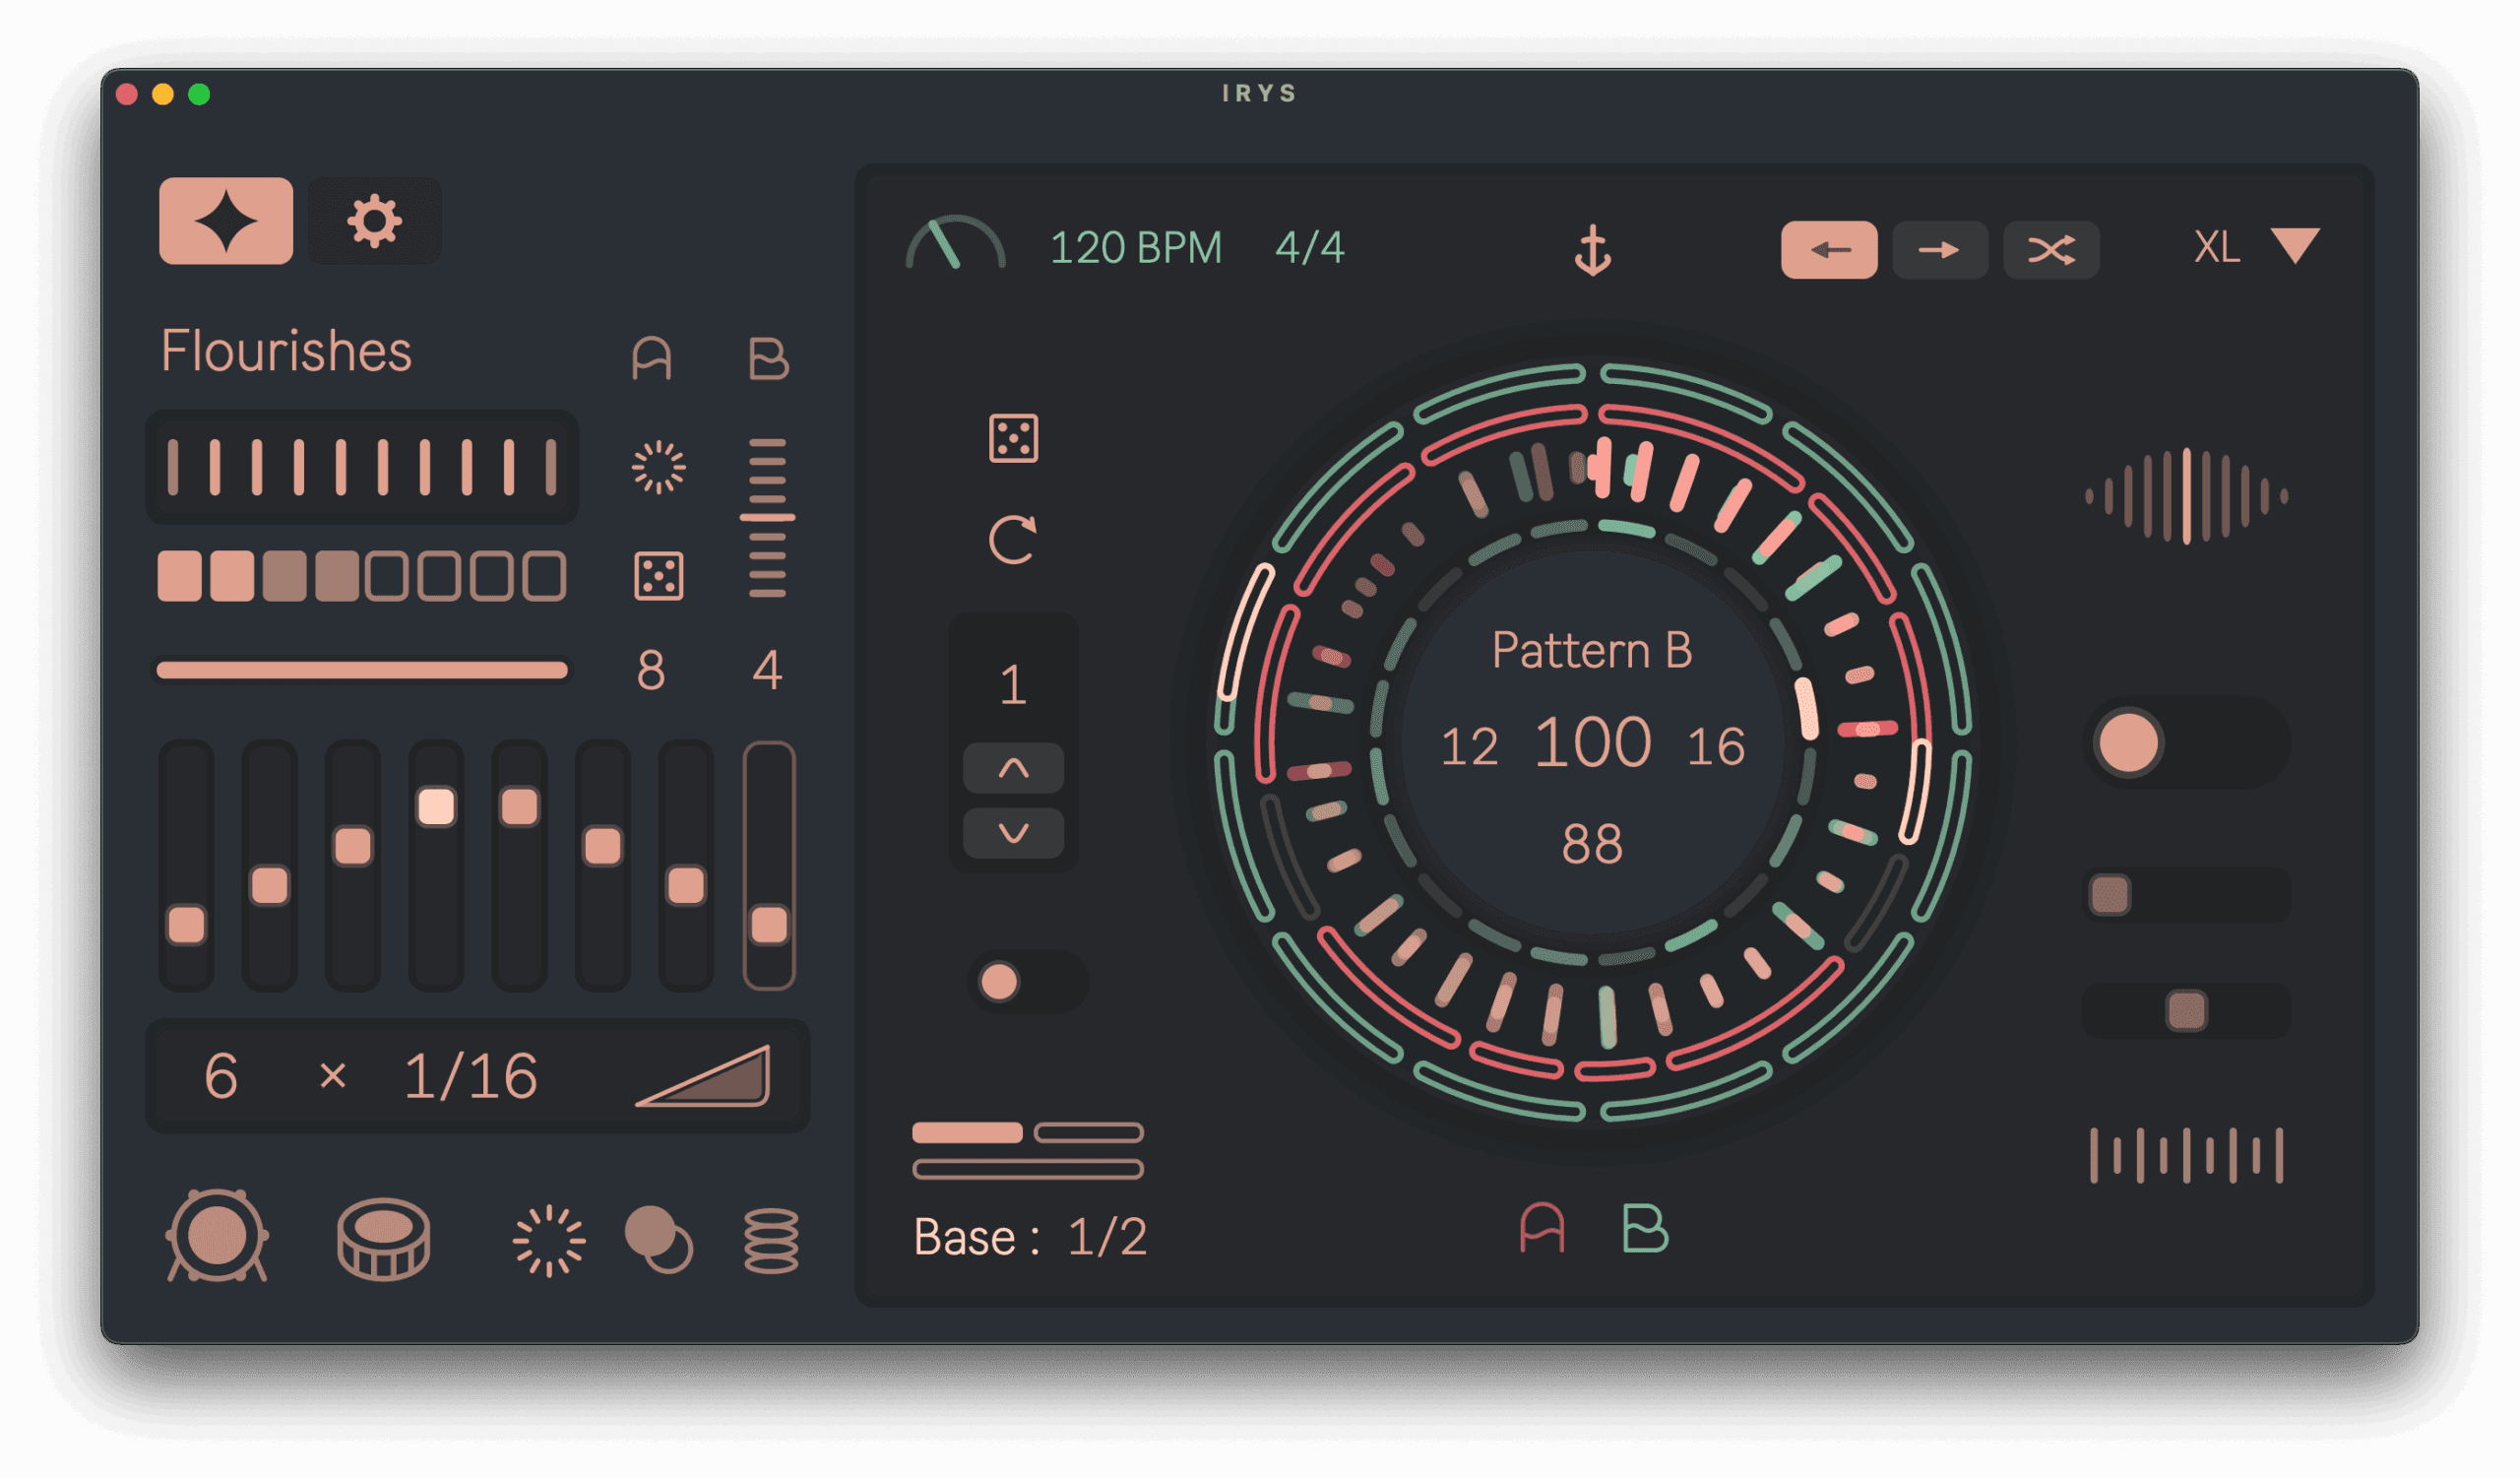Click the Base : 1/2 value
The height and width of the screenshot is (1478, 2520).
[x=1030, y=1238]
